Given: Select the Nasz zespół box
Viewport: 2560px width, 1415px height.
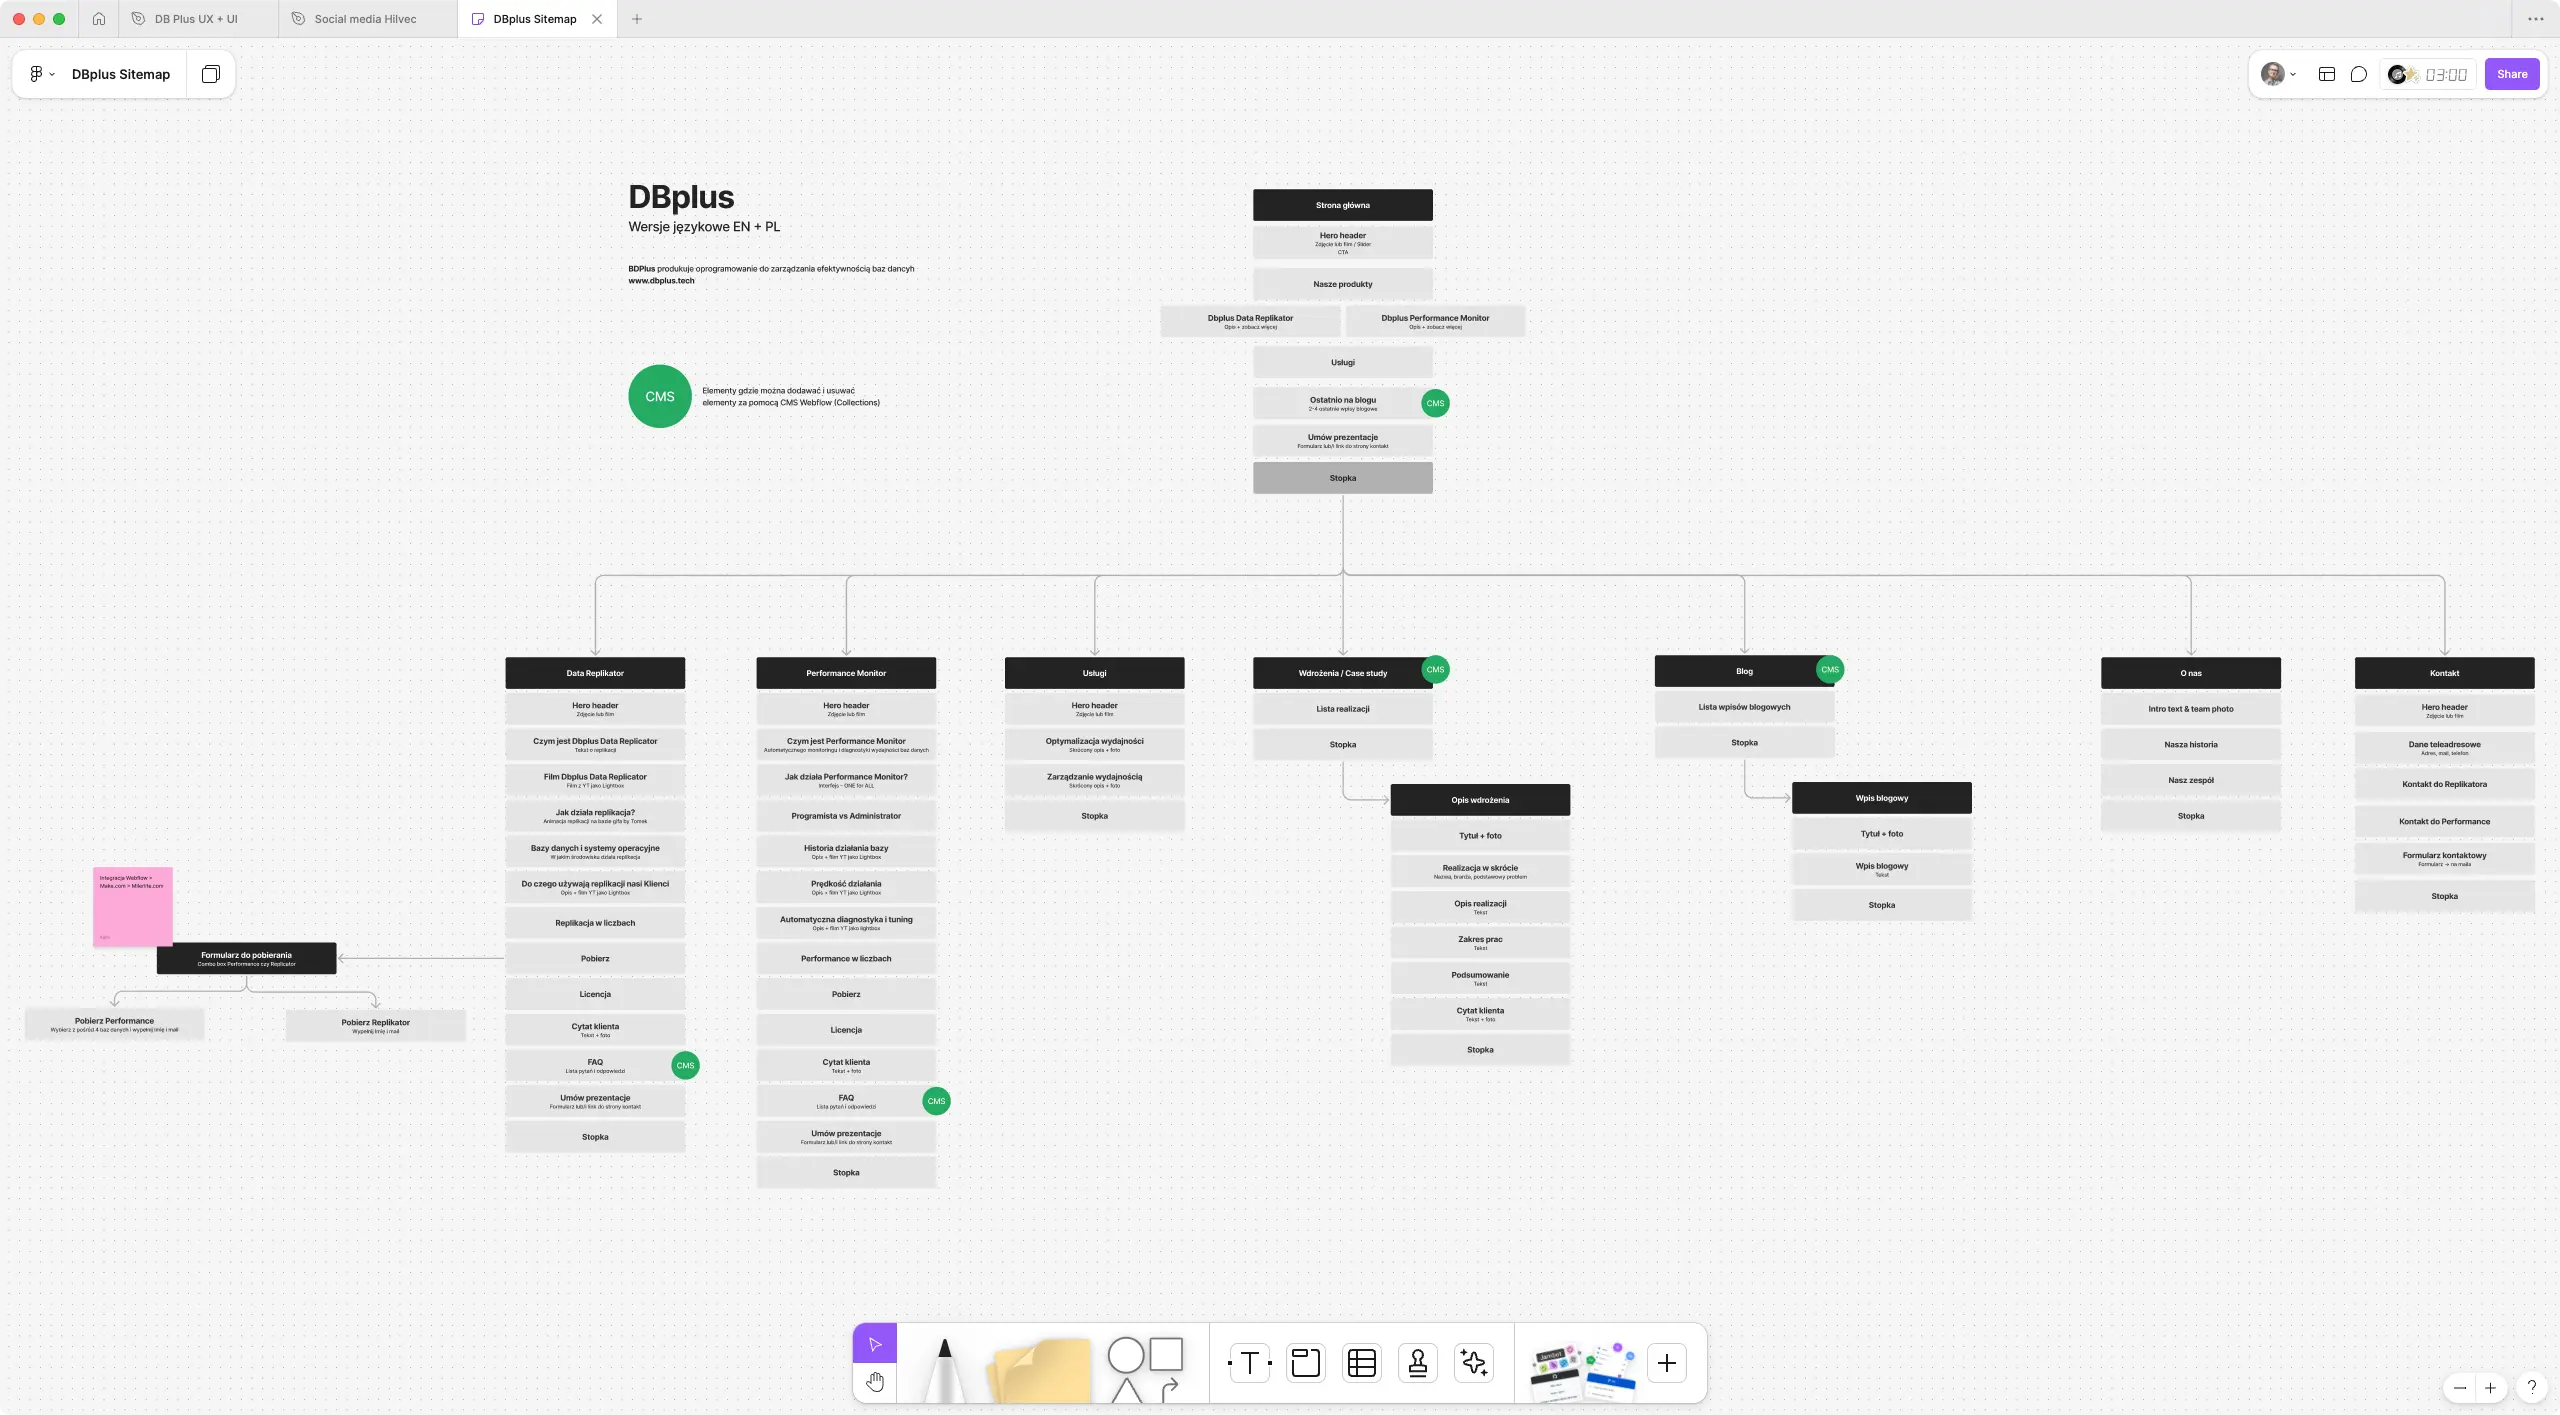Looking at the screenshot, I should click(2191, 780).
